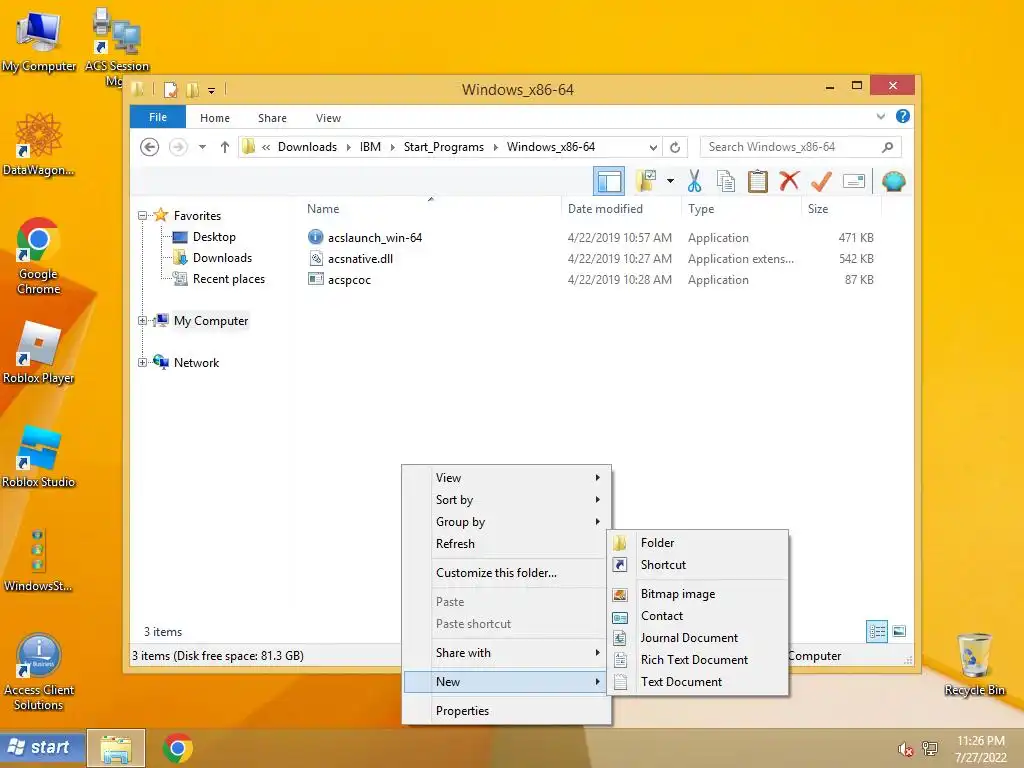This screenshot has width=1024, height=768.
Task: Expand the ribbon with the chevron
Action: pos(880,116)
